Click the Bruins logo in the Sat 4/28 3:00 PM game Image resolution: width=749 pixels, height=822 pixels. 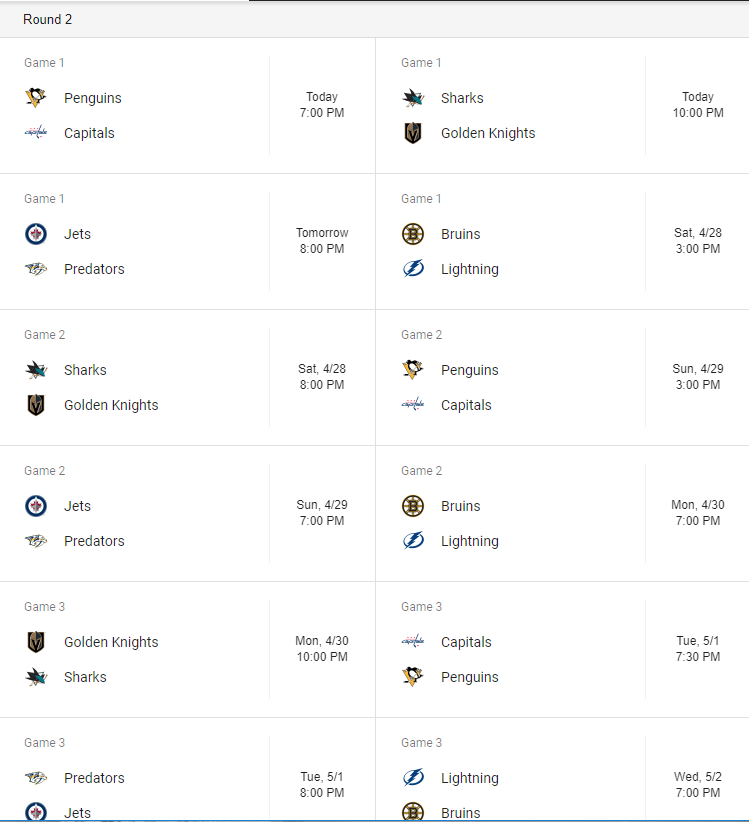[413, 234]
